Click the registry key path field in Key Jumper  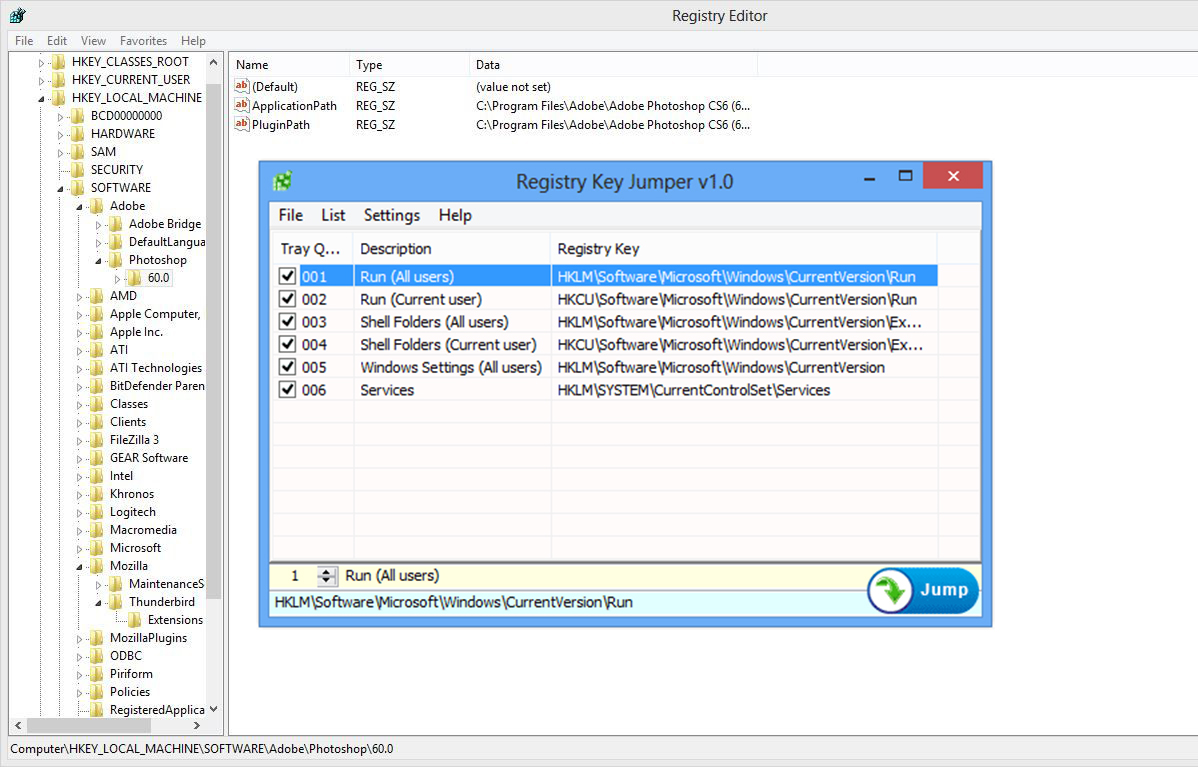569,602
